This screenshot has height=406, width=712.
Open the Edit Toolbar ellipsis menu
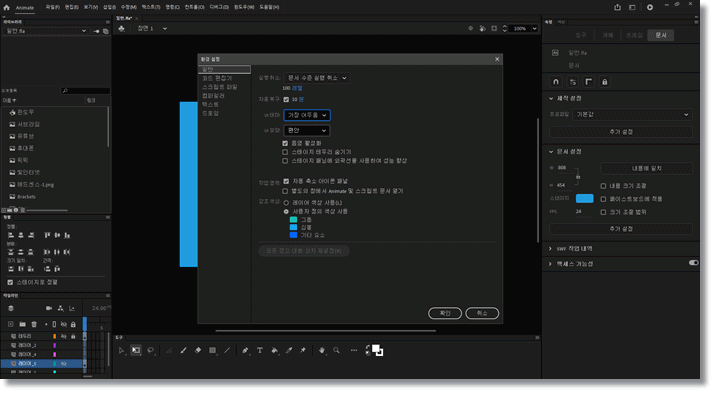pos(354,351)
